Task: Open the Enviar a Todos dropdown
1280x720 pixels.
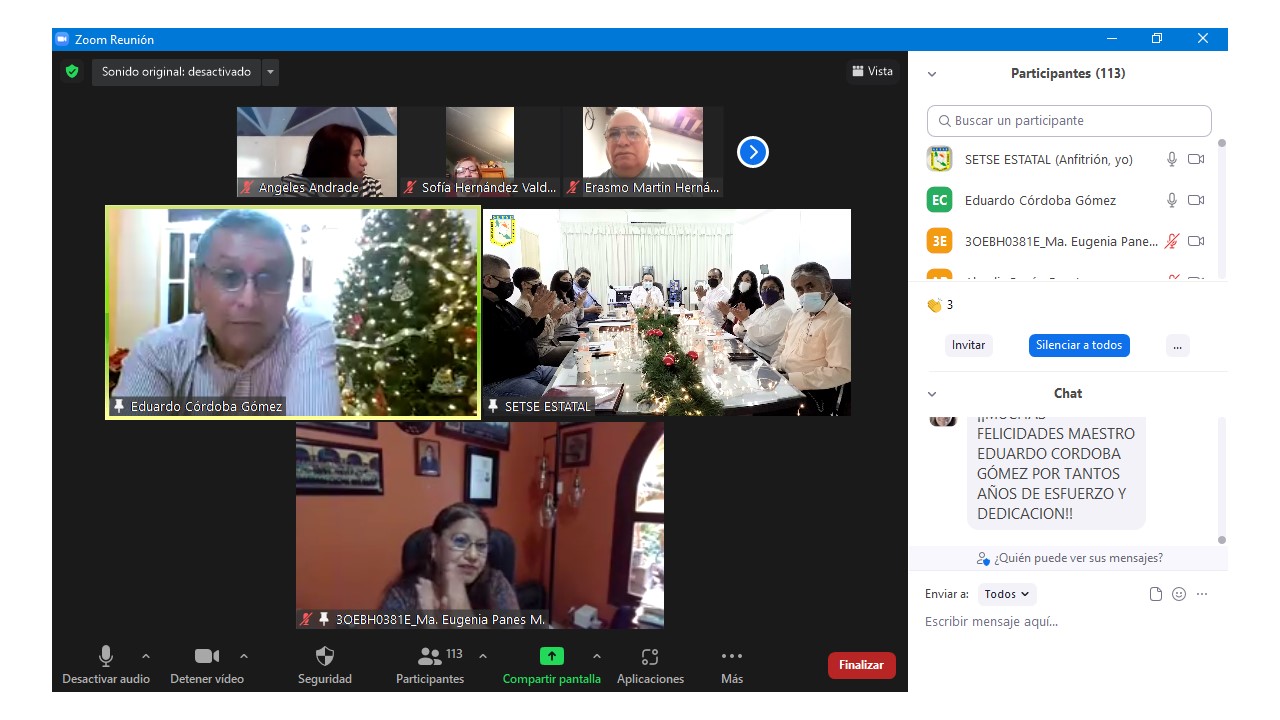Action: (x=1007, y=594)
